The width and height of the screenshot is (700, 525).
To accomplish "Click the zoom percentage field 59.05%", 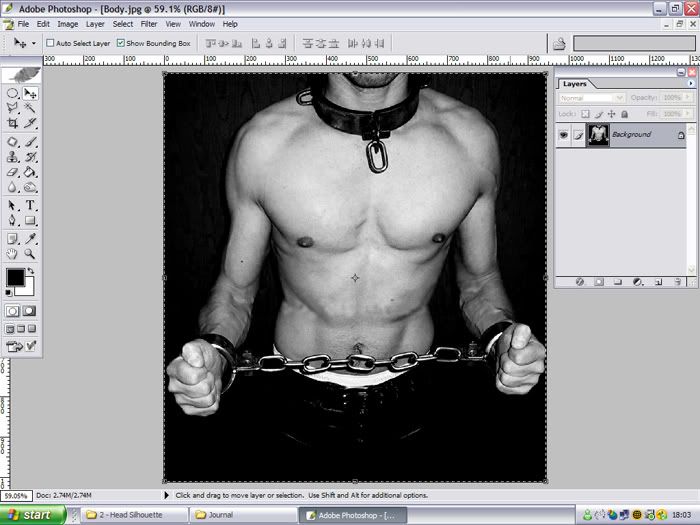I will pyautogui.click(x=16, y=496).
